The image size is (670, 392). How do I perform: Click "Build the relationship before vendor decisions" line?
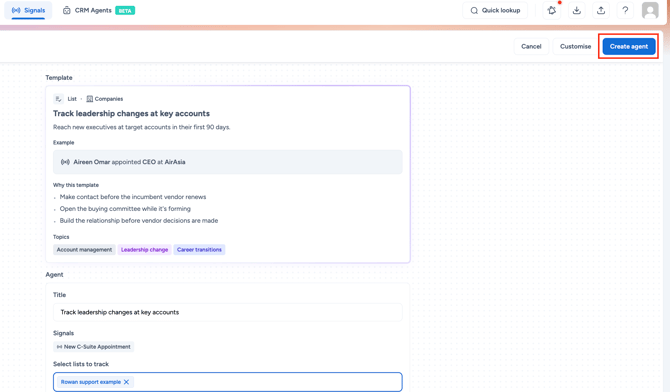139,221
